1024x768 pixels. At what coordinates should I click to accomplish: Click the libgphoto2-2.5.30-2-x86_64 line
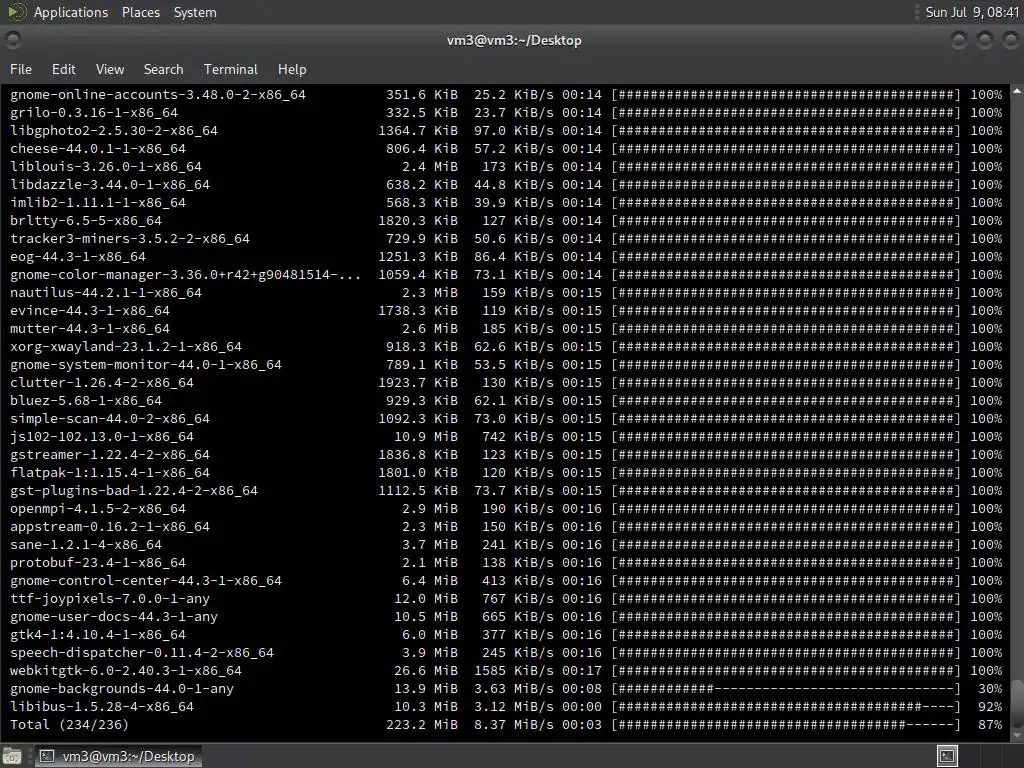(x=506, y=131)
